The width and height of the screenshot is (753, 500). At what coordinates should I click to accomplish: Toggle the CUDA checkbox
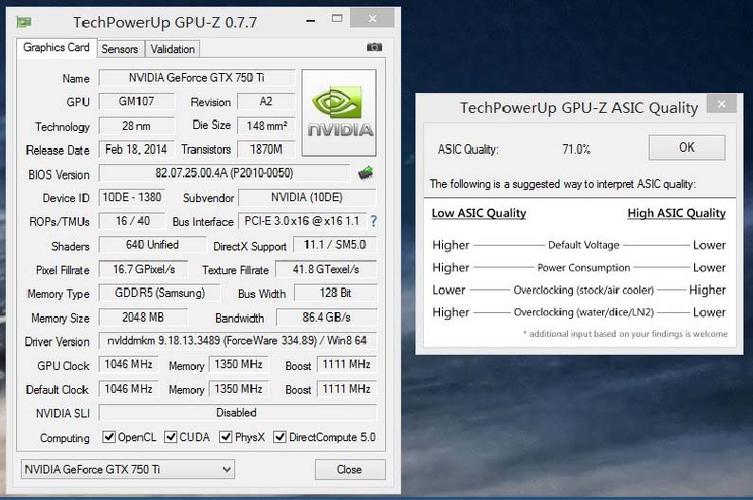coord(170,437)
